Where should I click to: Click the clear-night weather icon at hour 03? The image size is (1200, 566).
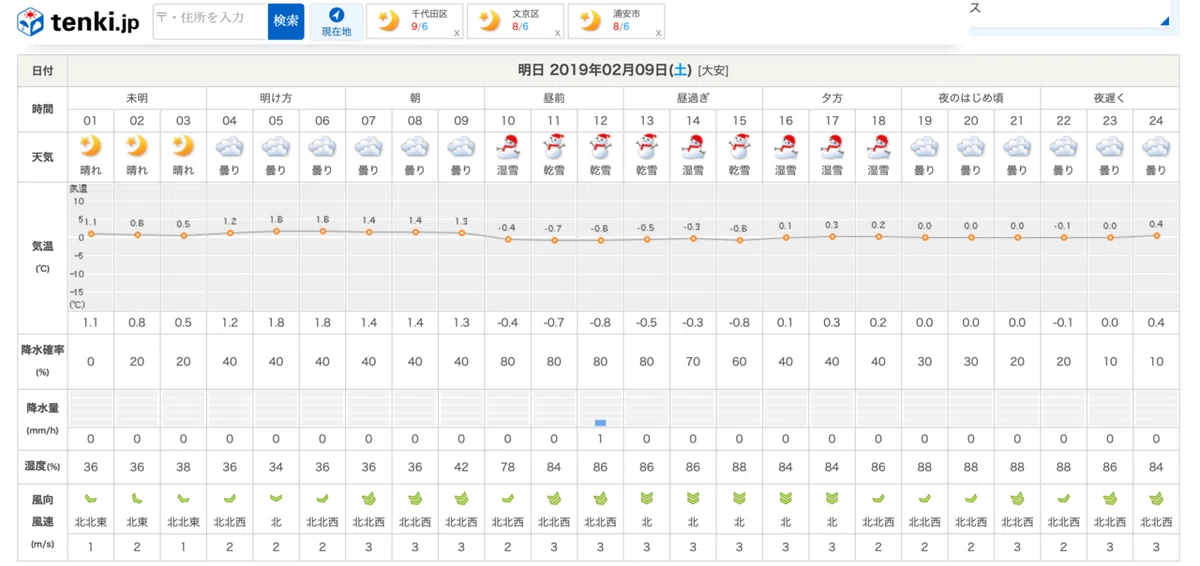183,146
